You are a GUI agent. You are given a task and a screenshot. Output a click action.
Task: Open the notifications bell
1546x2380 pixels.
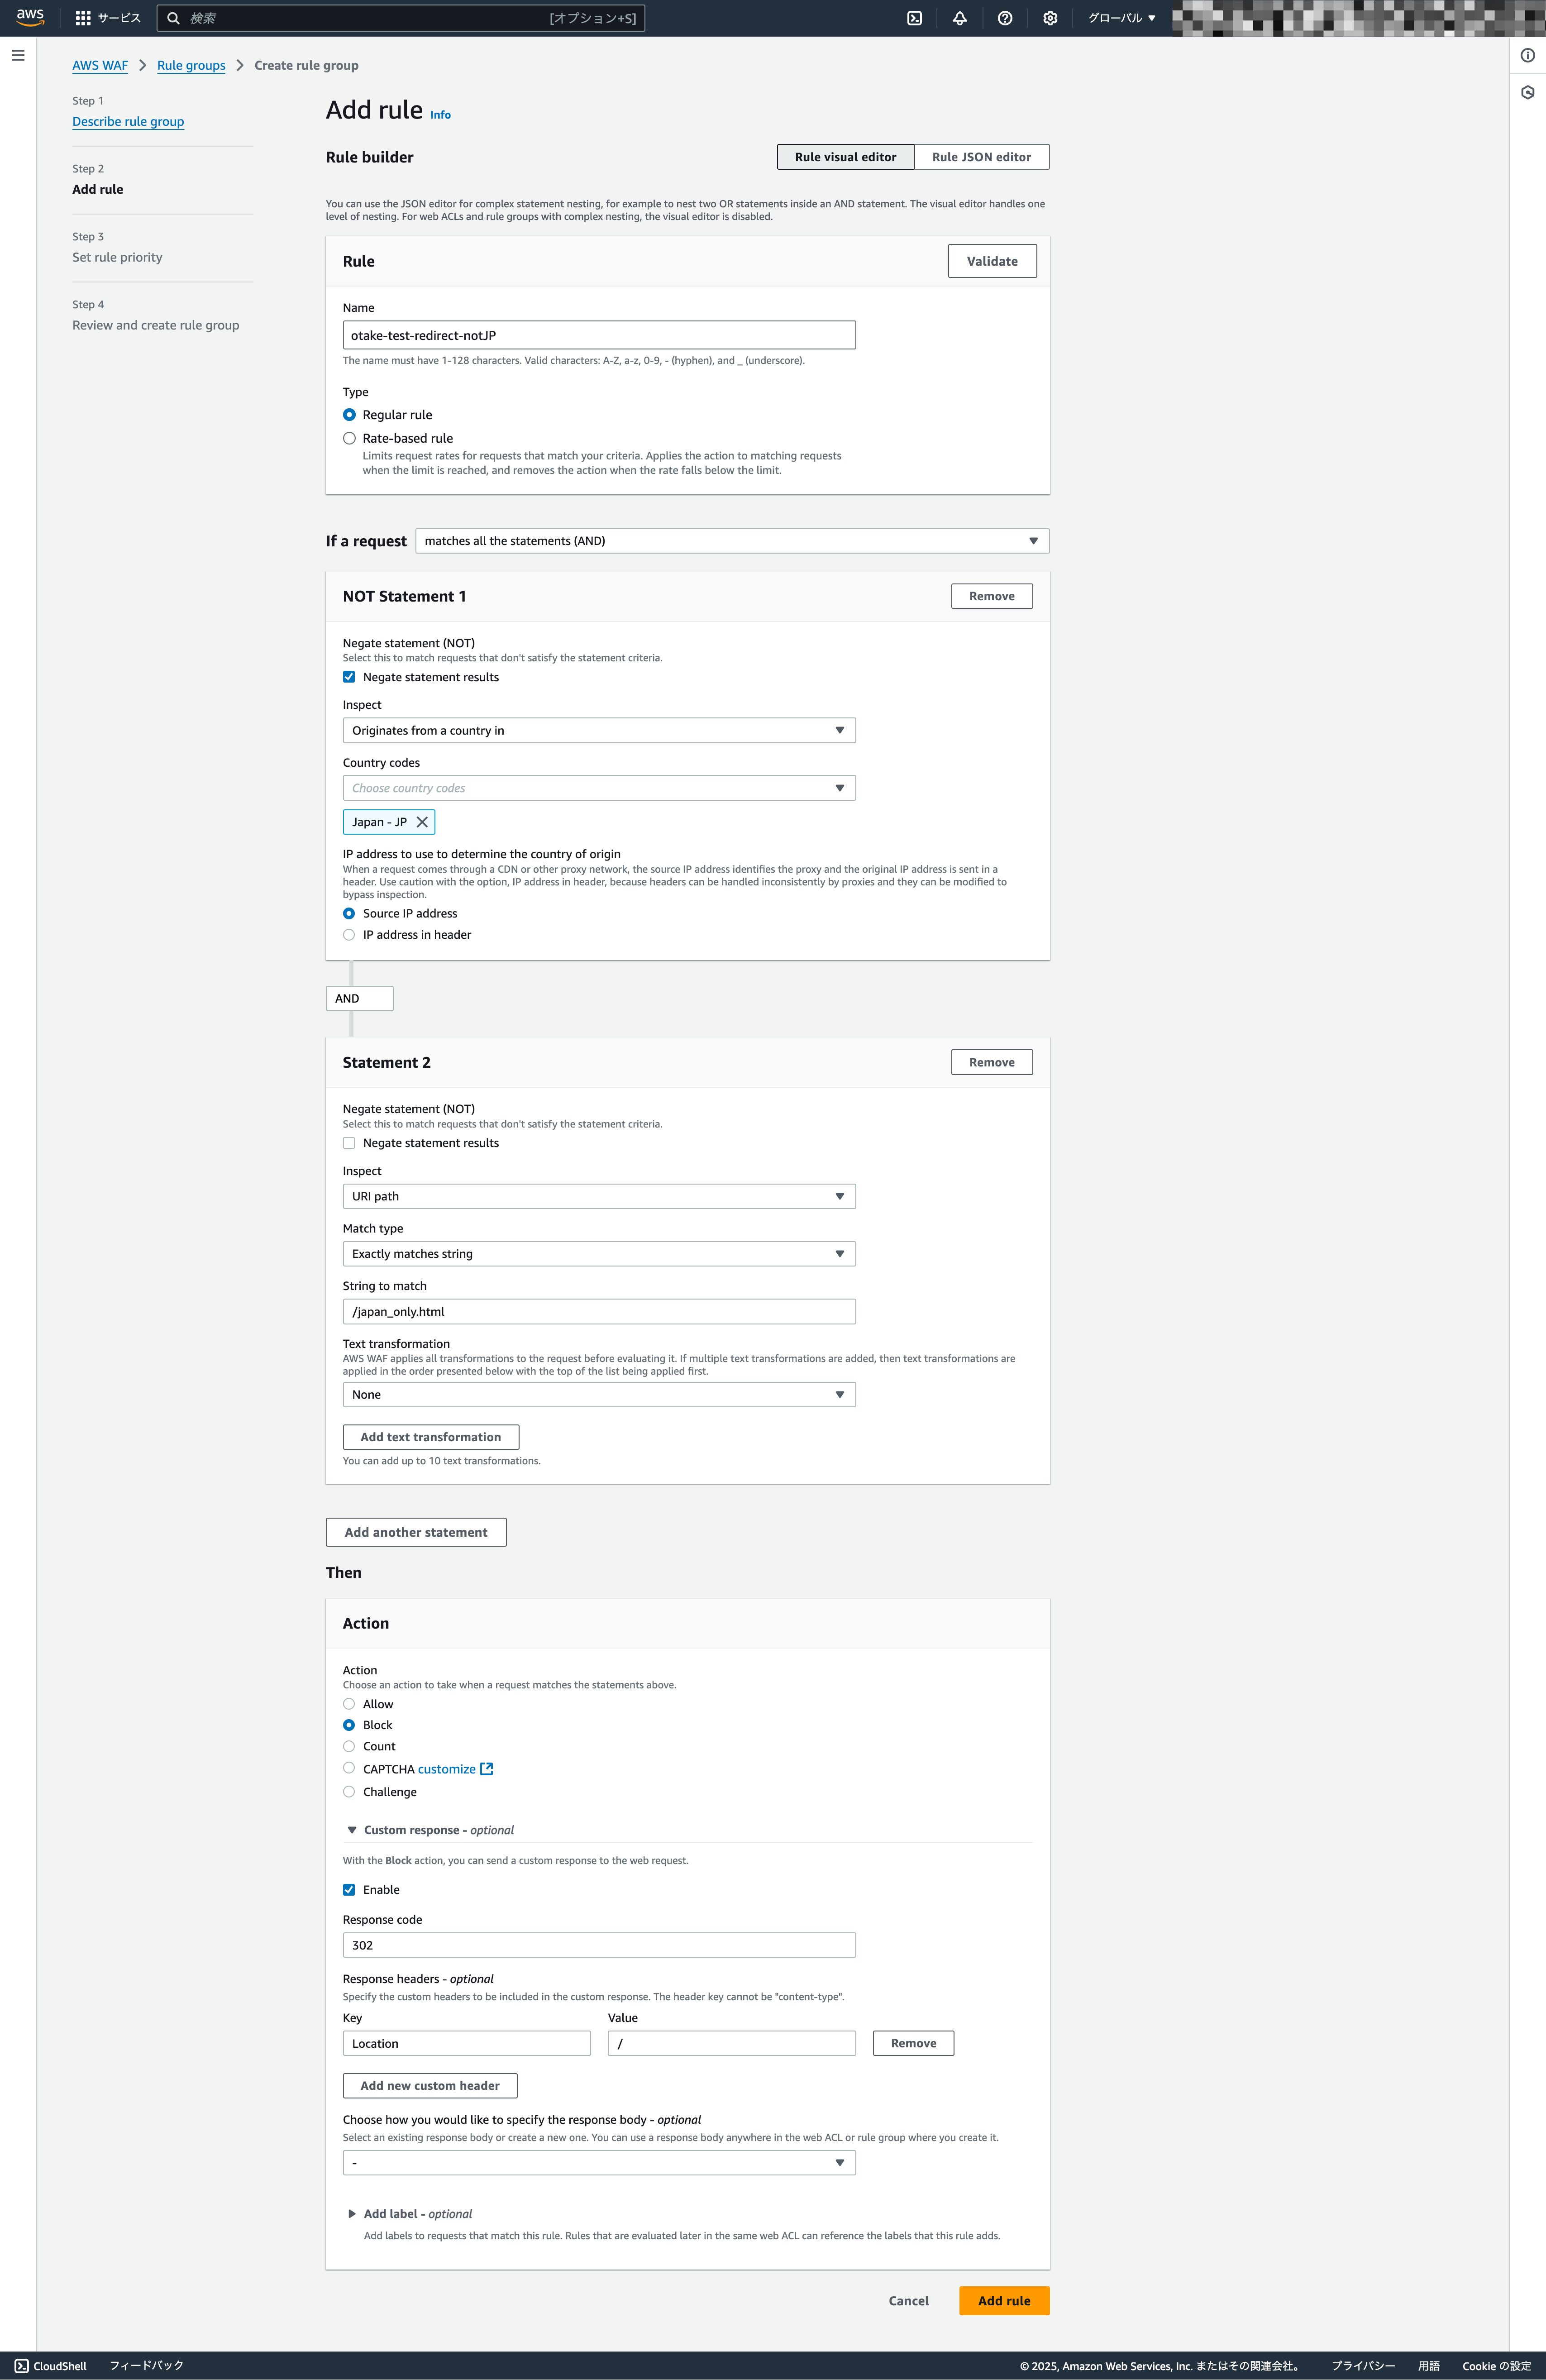click(x=959, y=18)
